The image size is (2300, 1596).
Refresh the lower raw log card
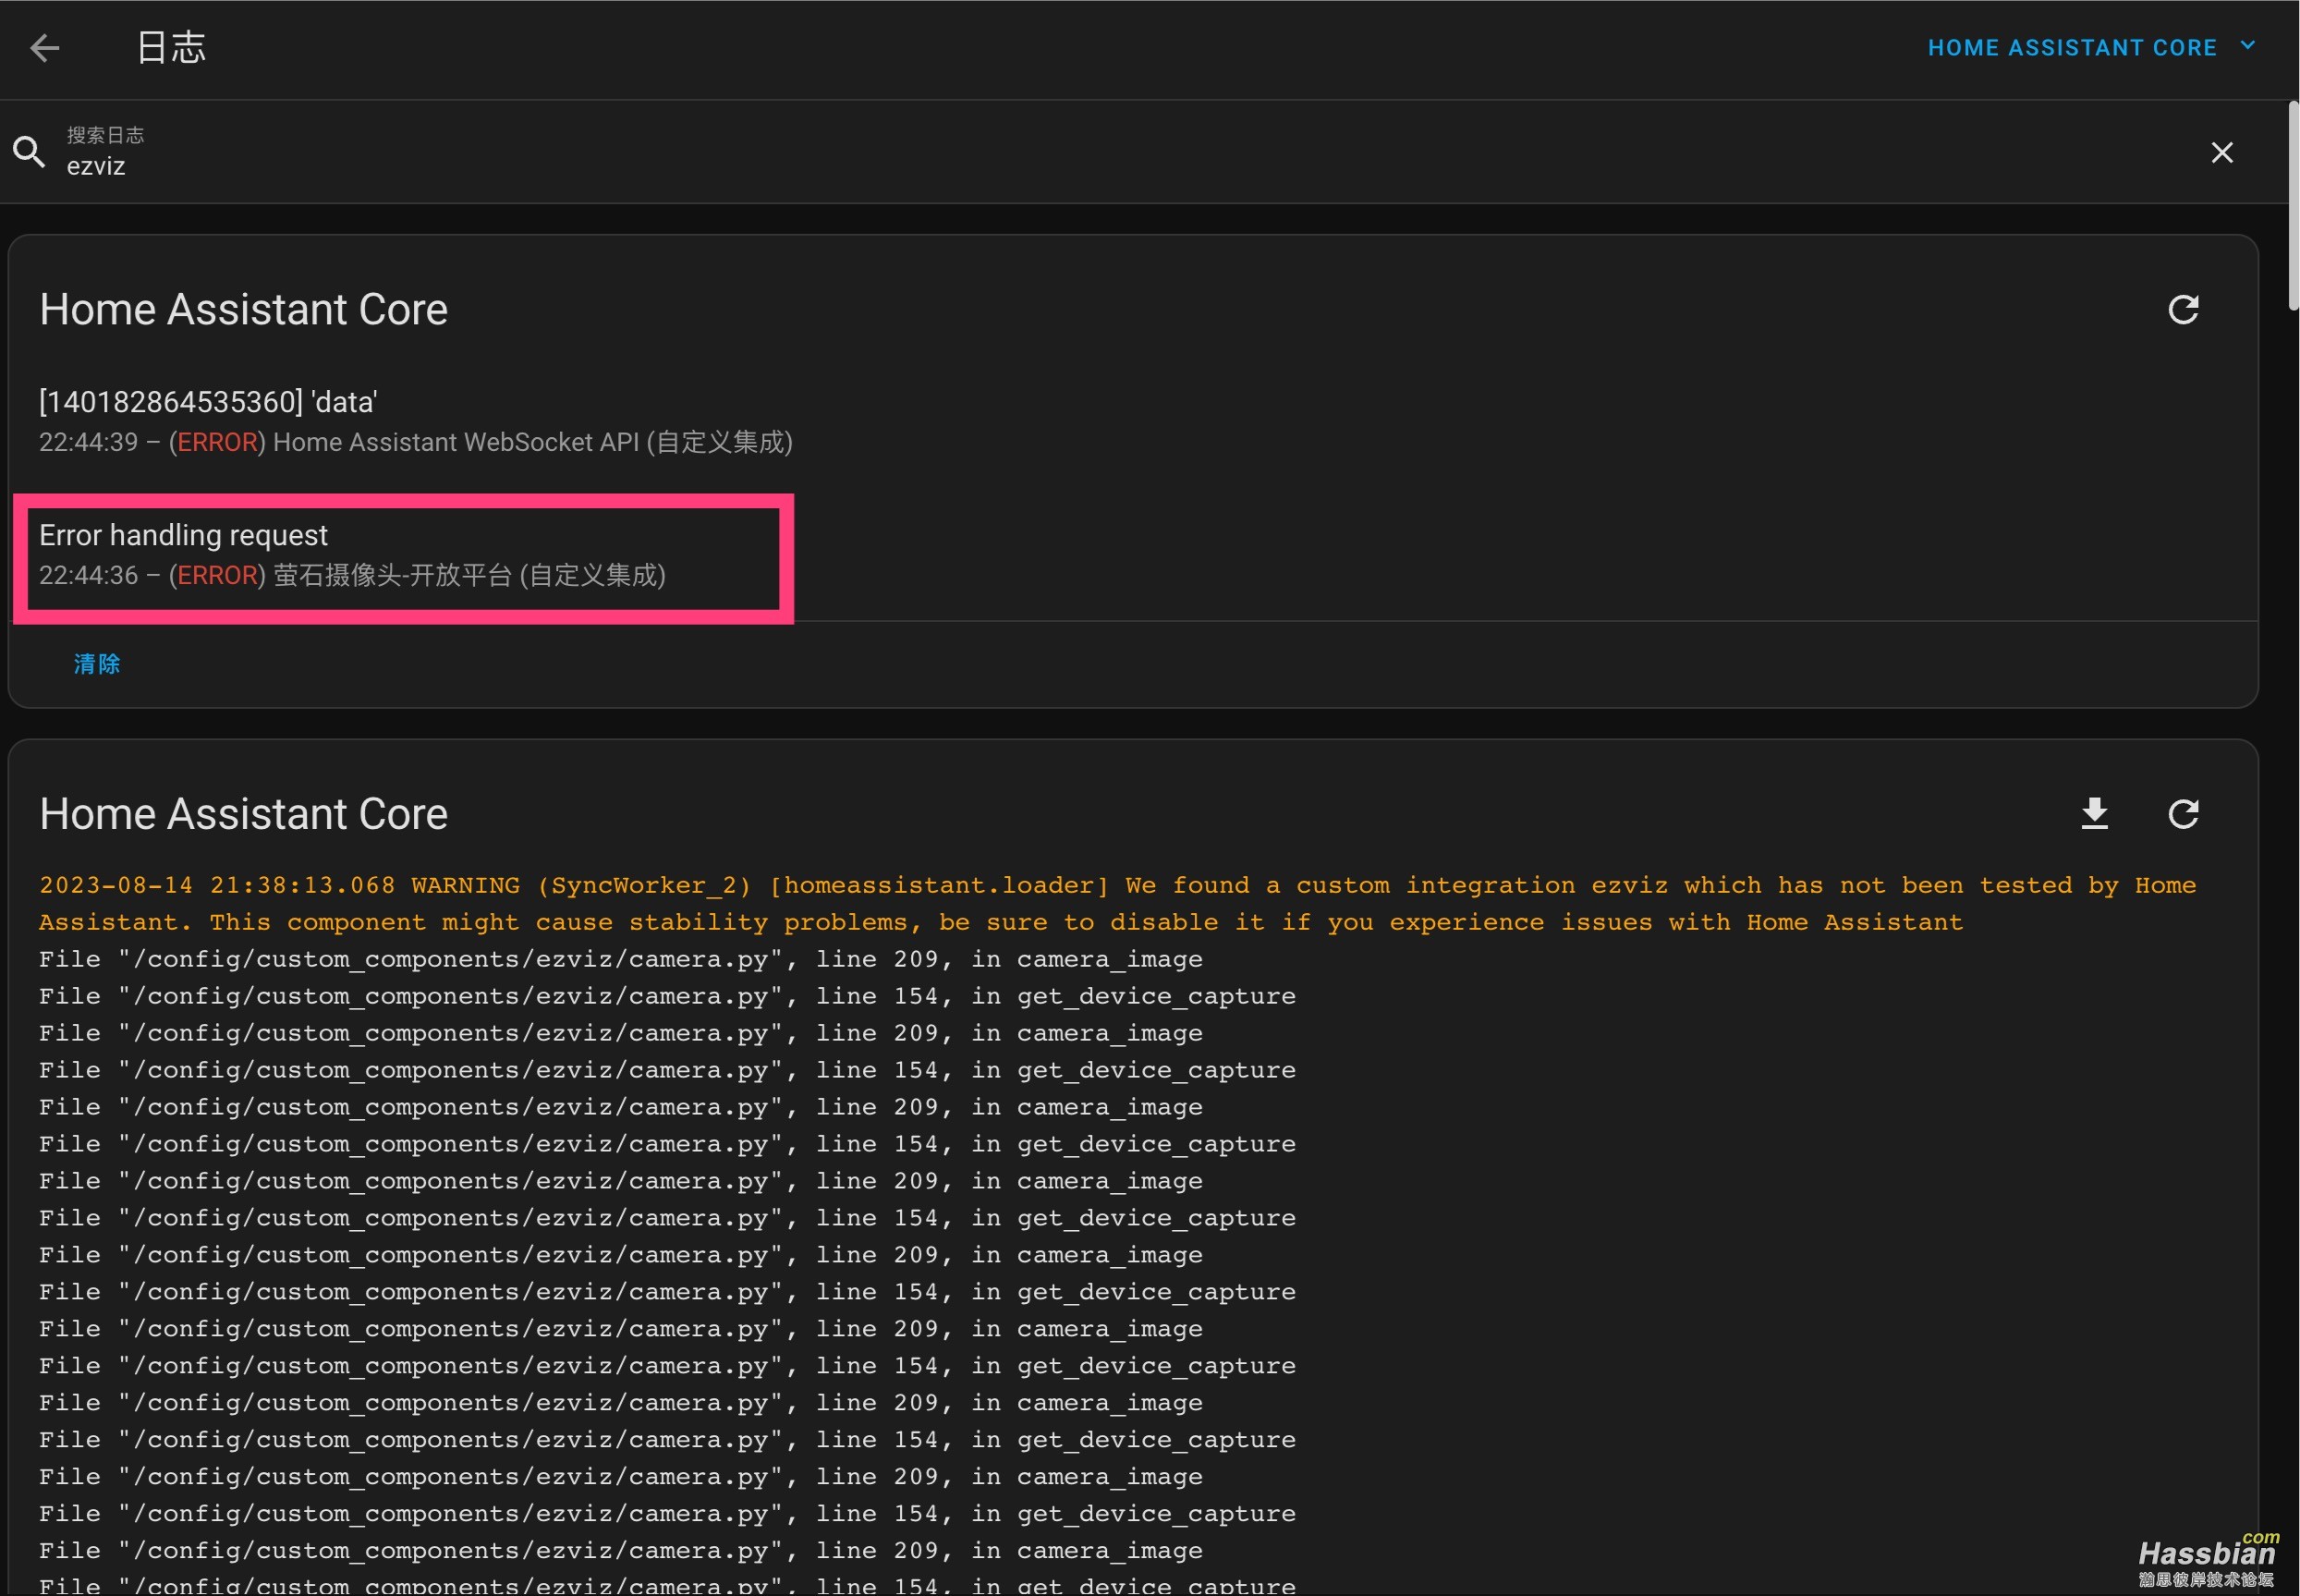(x=2183, y=813)
